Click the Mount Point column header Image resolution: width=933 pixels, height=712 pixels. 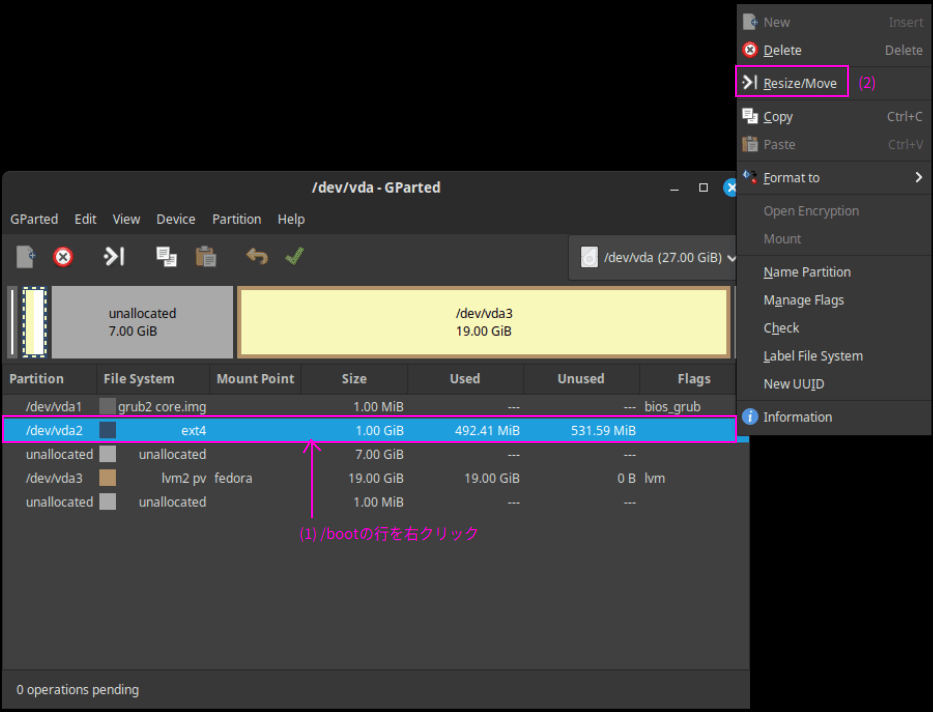(x=255, y=379)
